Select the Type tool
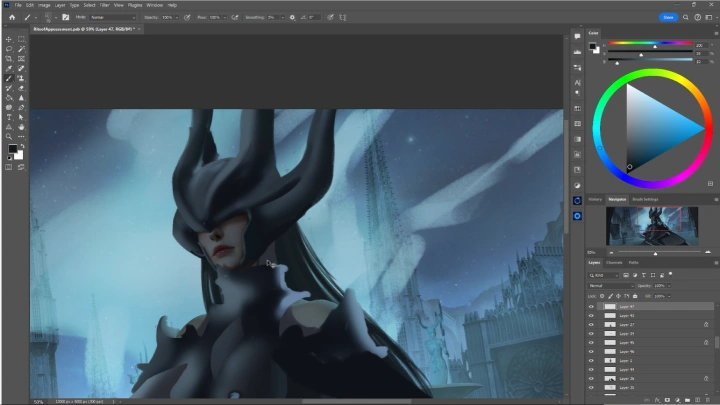Screen dimensions: 720x405 coord(9,118)
